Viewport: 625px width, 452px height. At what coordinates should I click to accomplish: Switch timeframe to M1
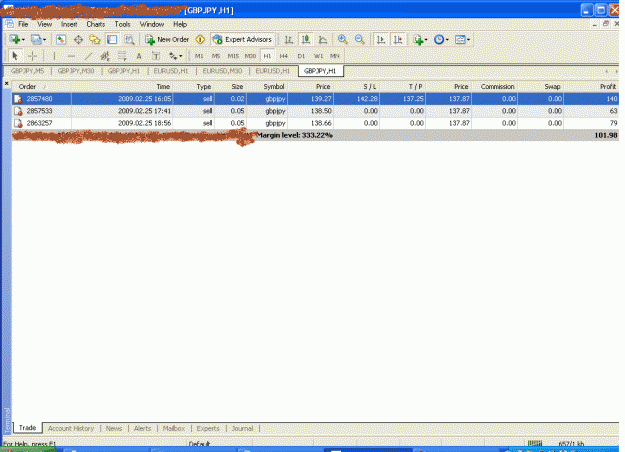coord(199,56)
